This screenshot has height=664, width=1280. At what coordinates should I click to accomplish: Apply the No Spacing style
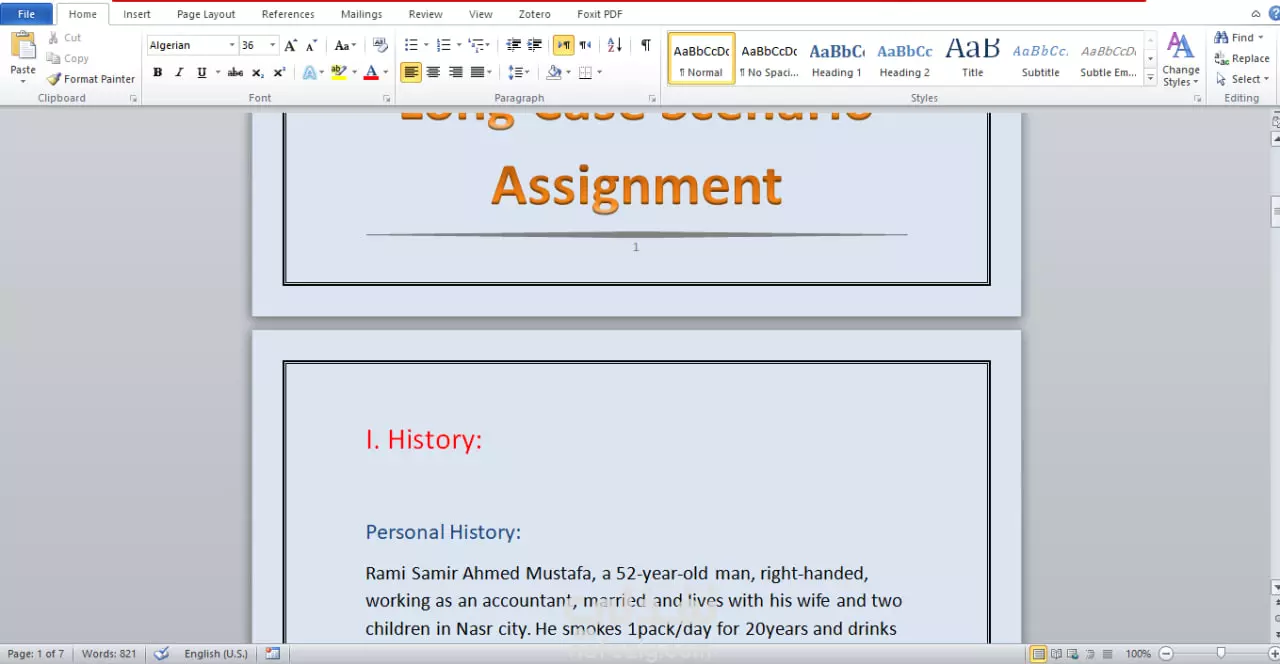click(x=769, y=59)
